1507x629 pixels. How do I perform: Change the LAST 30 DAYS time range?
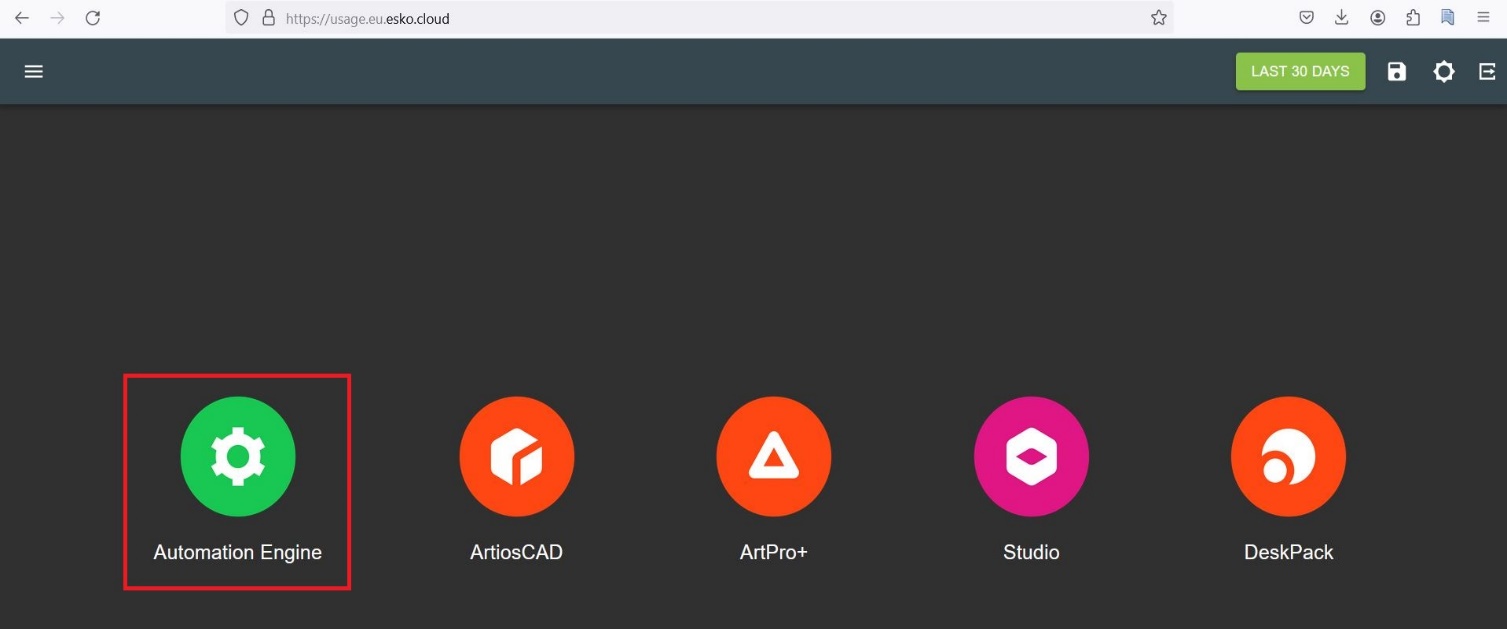(x=1300, y=71)
